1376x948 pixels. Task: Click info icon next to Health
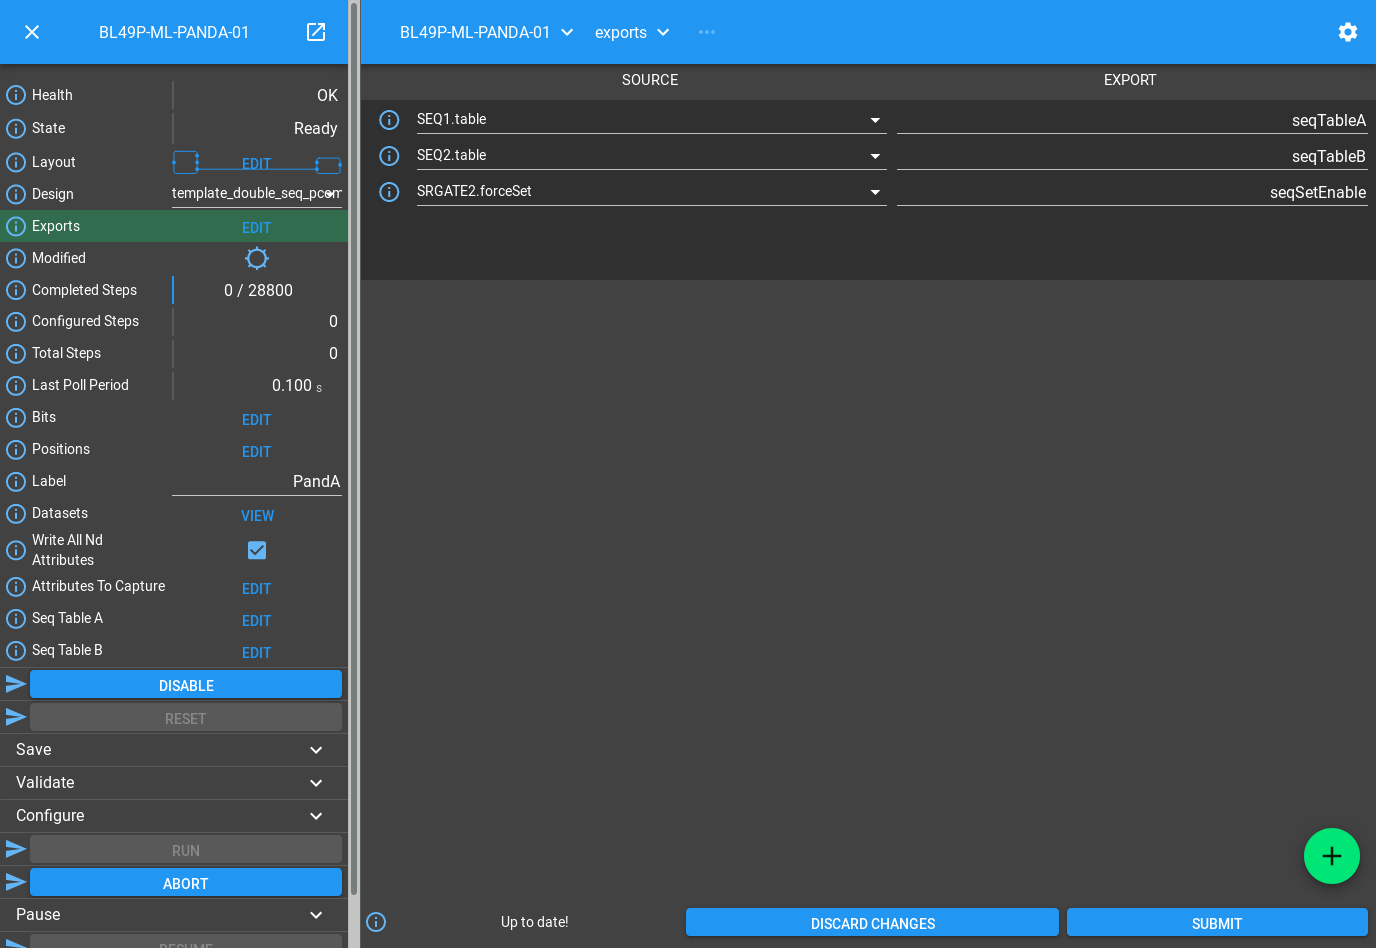tap(16, 95)
